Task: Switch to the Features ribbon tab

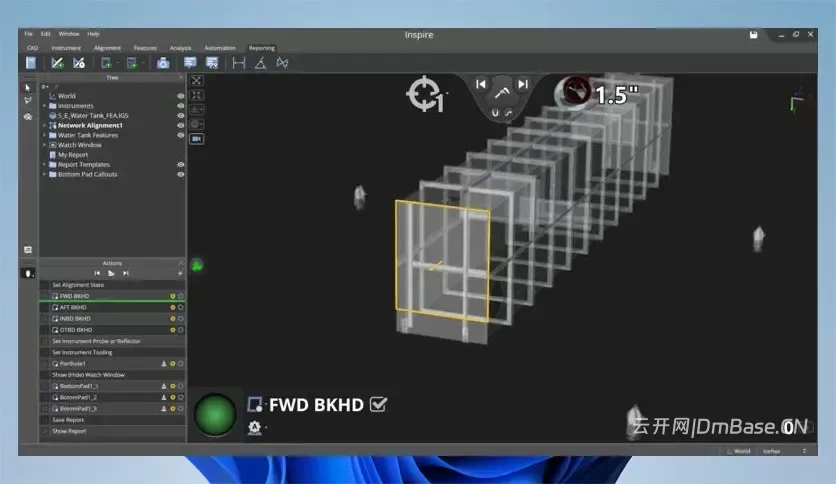Action: coord(145,48)
